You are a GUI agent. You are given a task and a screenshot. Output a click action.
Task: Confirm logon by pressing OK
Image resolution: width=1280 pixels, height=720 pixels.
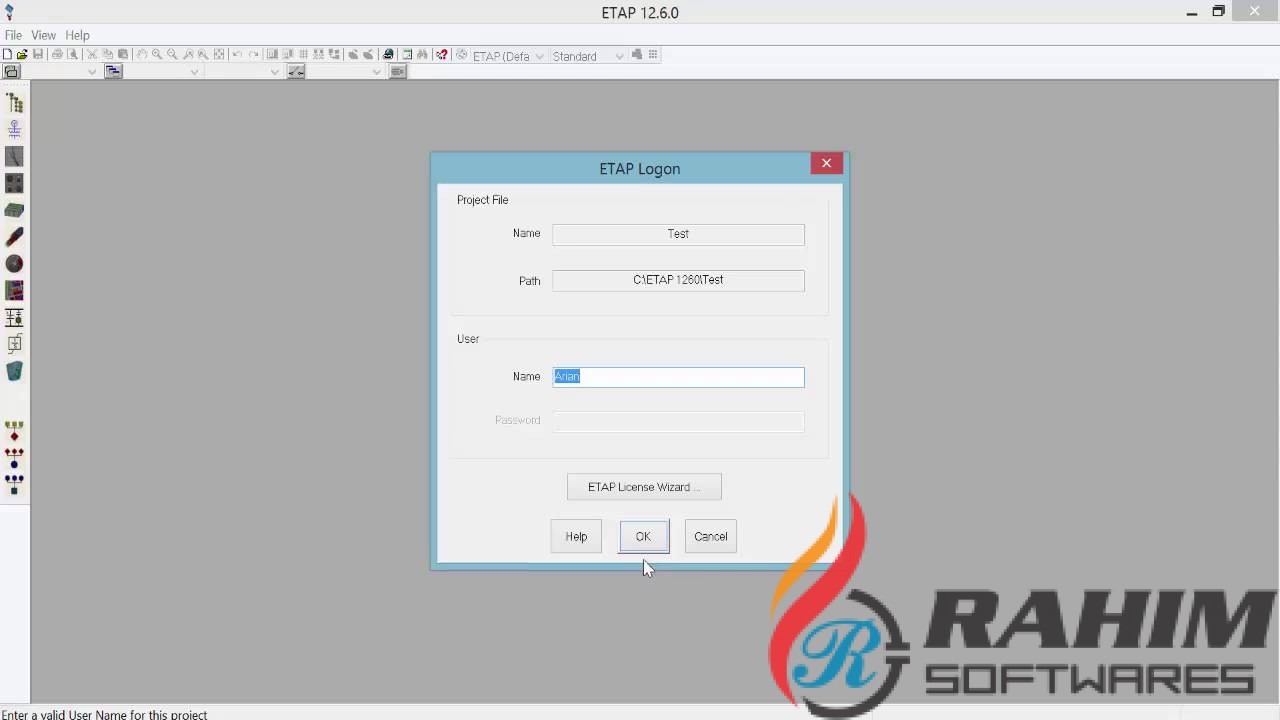643,536
